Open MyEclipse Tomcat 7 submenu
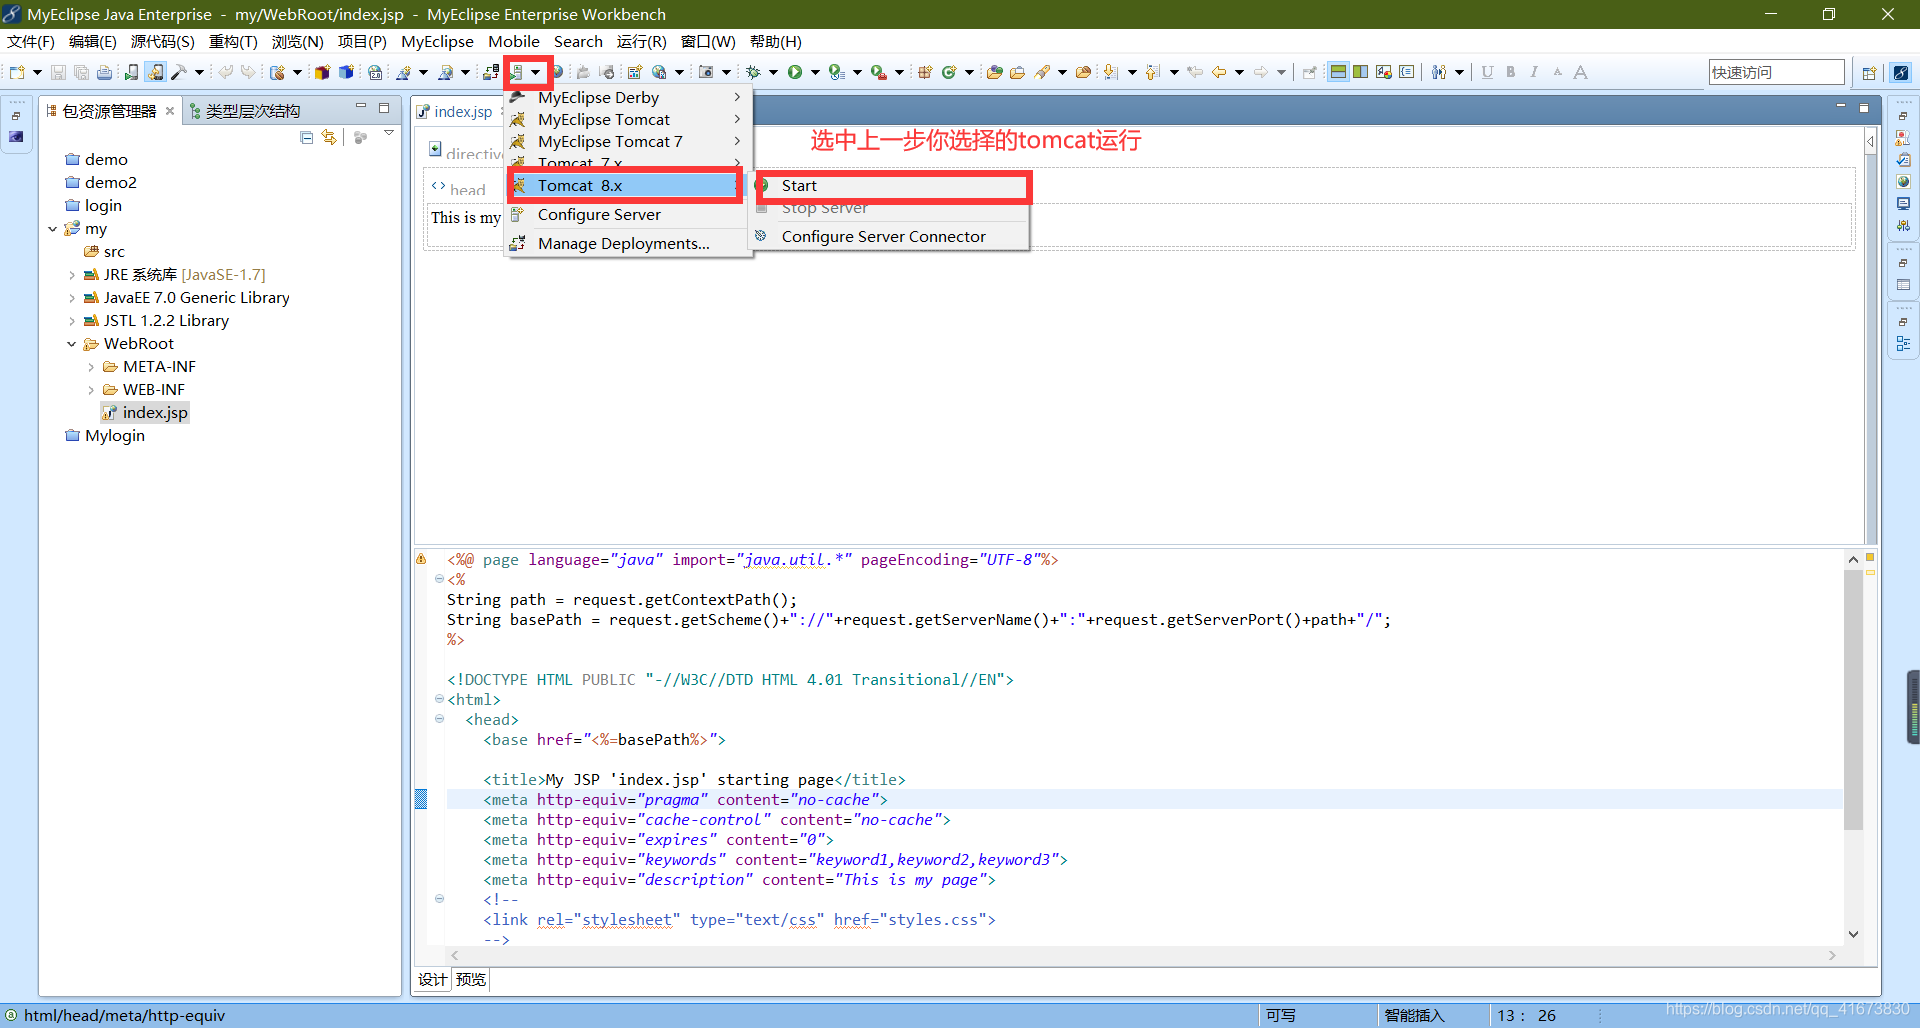1920x1028 pixels. 626,141
